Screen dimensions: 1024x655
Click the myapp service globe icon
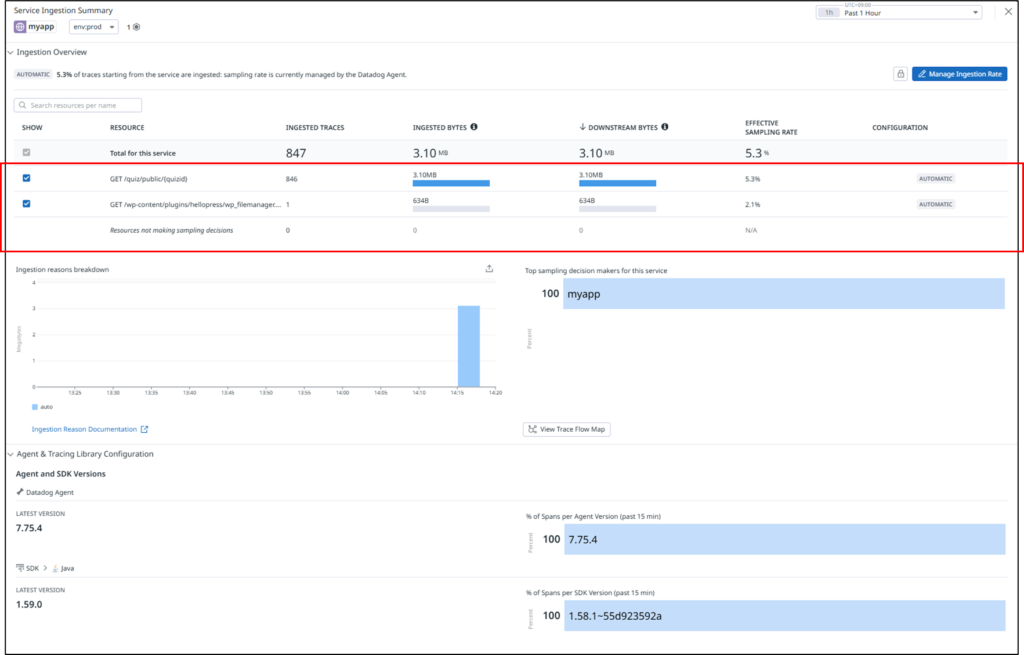pos(20,27)
